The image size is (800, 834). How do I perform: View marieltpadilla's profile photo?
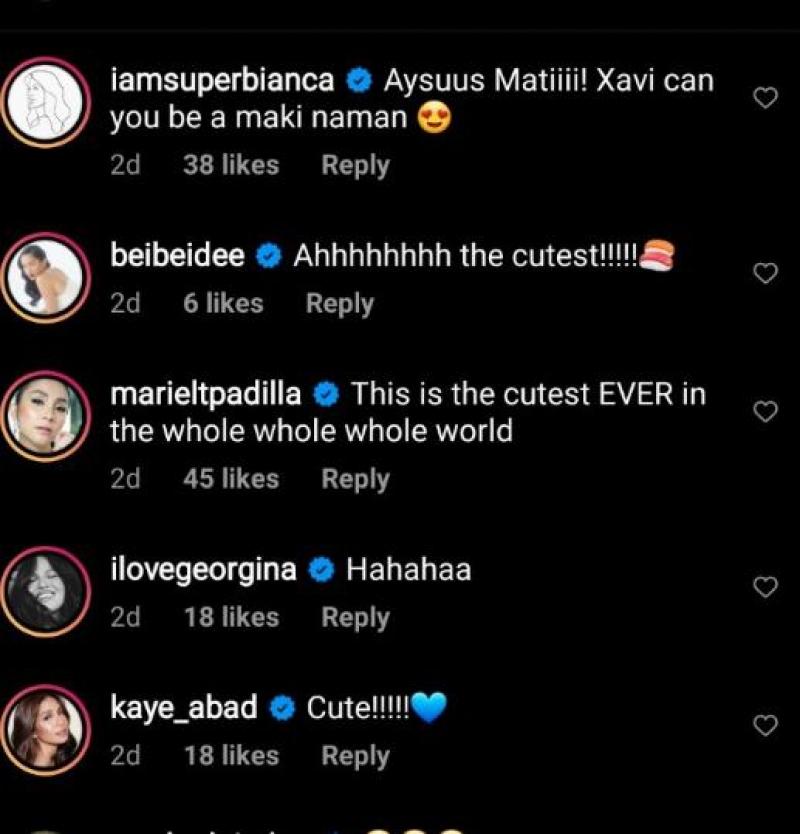click(50, 414)
